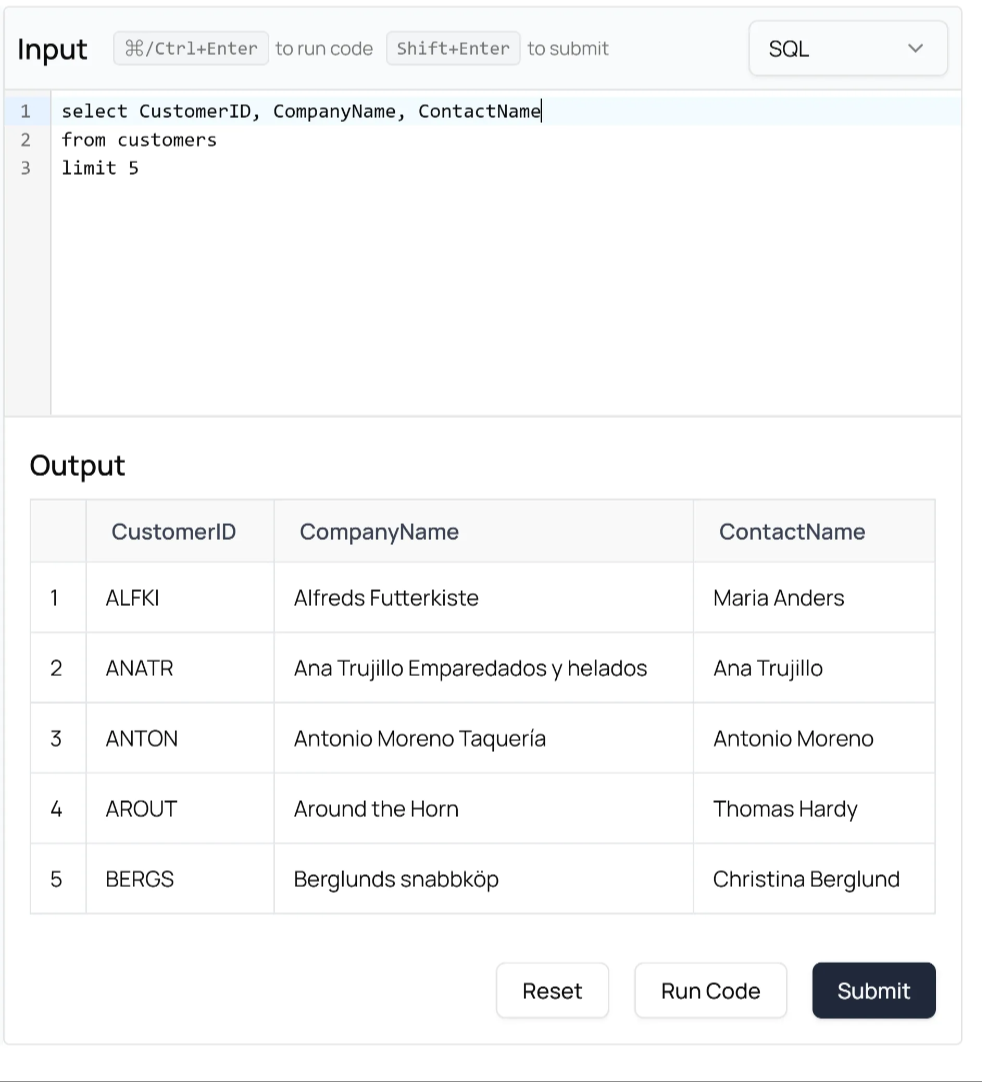The image size is (982, 1082).
Task: Select the CompanyName column header
Action: point(379,532)
